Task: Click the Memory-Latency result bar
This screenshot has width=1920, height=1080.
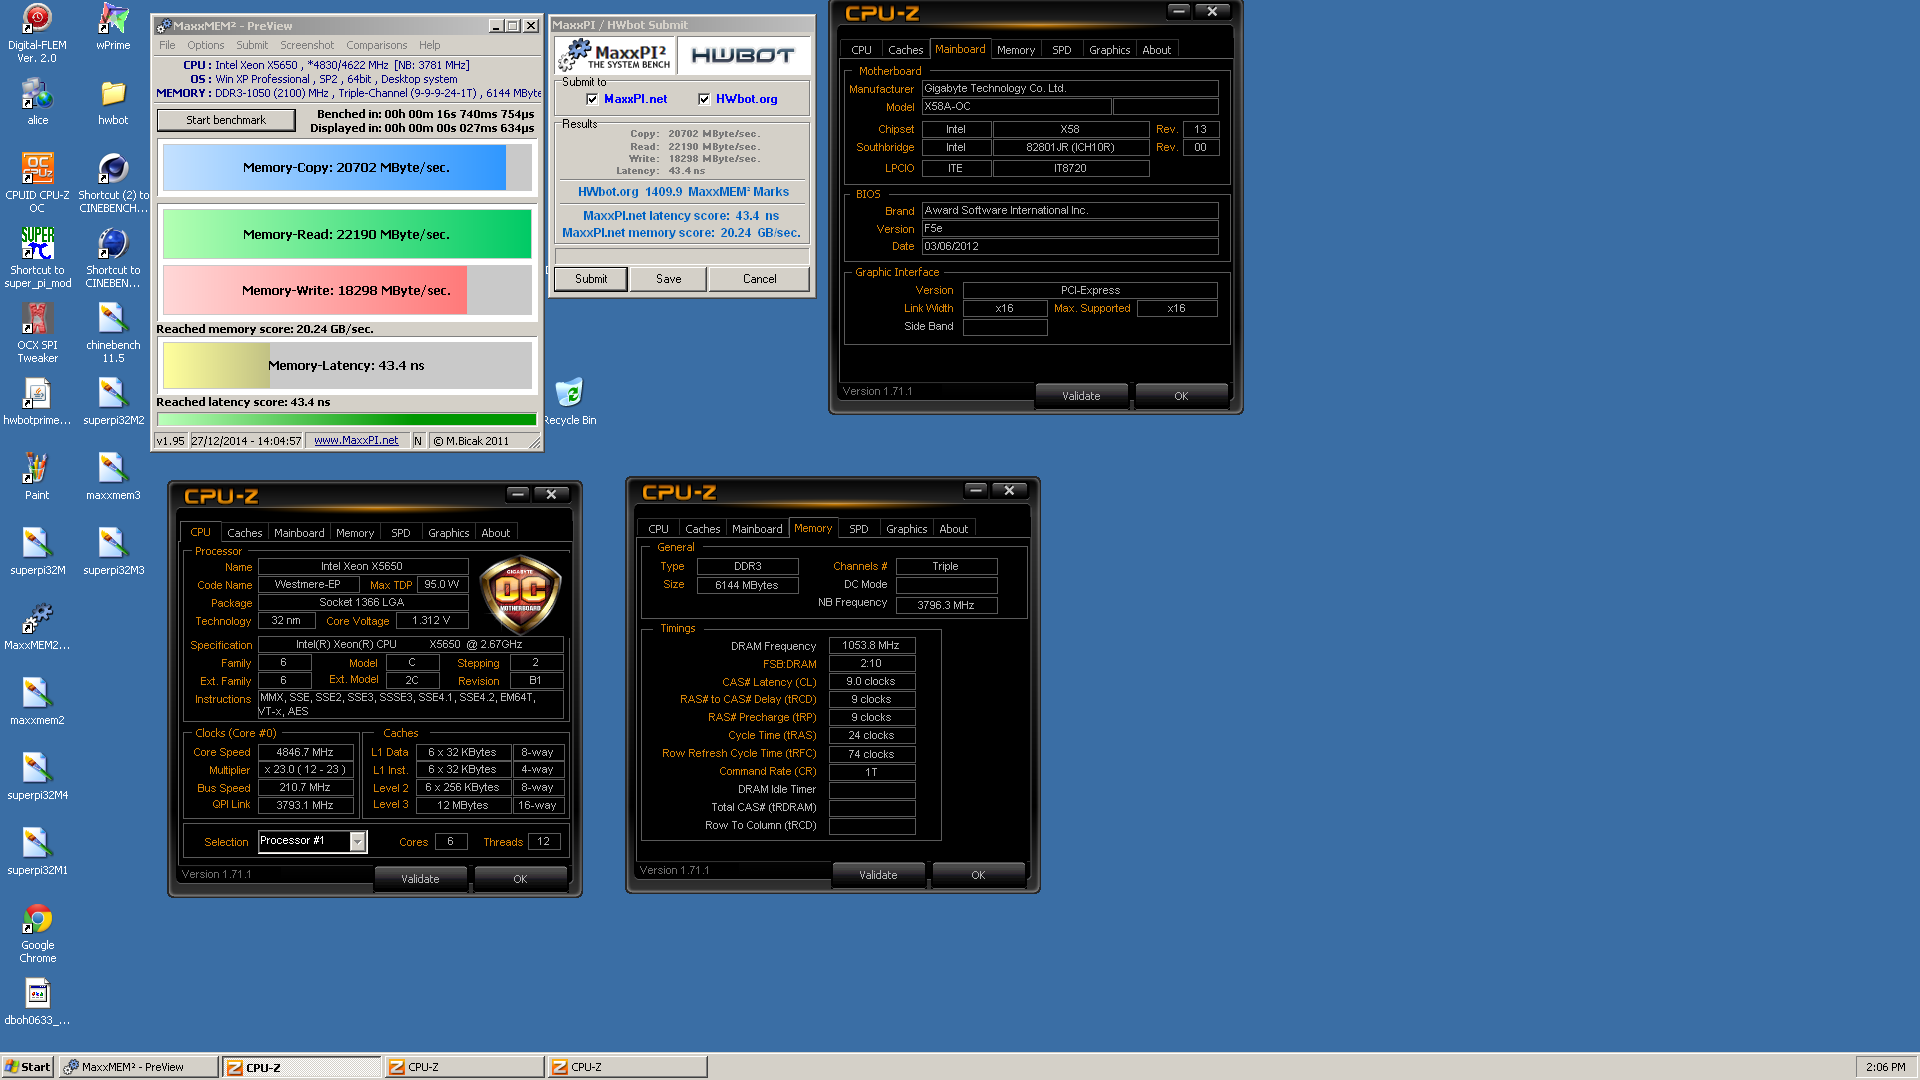Action: tap(347, 366)
